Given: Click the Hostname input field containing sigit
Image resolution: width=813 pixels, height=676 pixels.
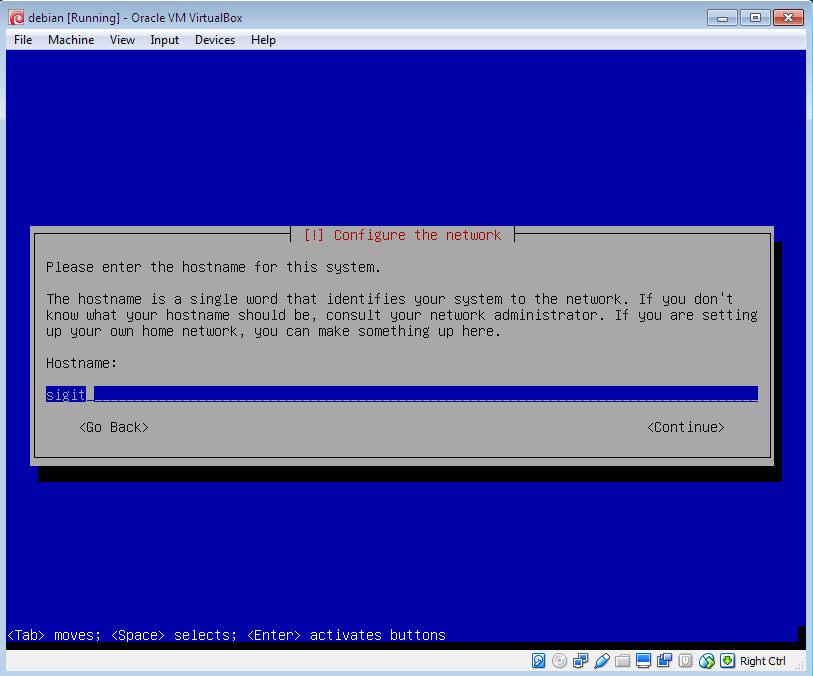Looking at the screenshot, I should point(402,395).
